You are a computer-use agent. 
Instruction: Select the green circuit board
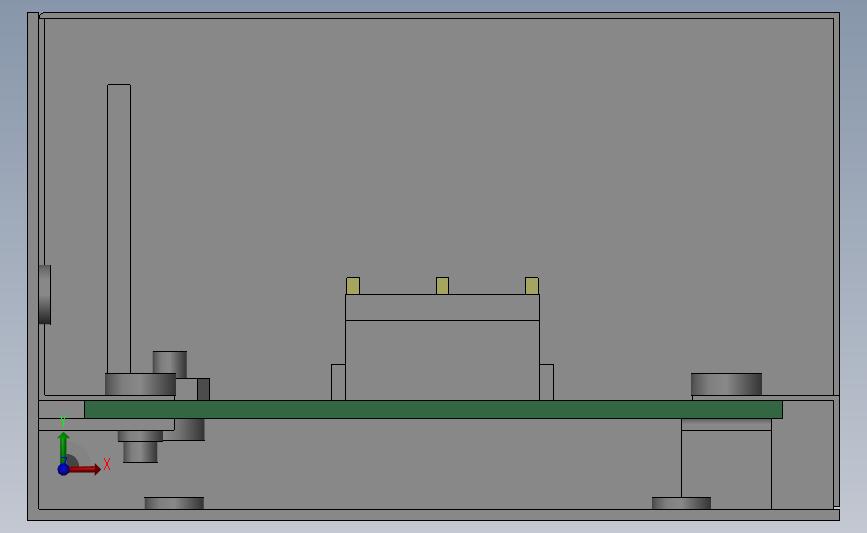[x=433, y=410]
